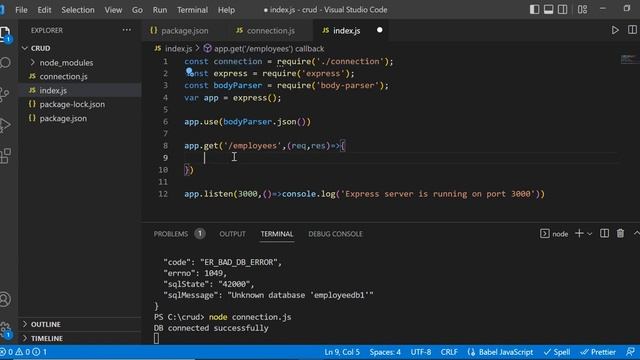Click the Prettier status item
Screen dimensions: 640x360
pyautogui.click(x=598, y=352)
